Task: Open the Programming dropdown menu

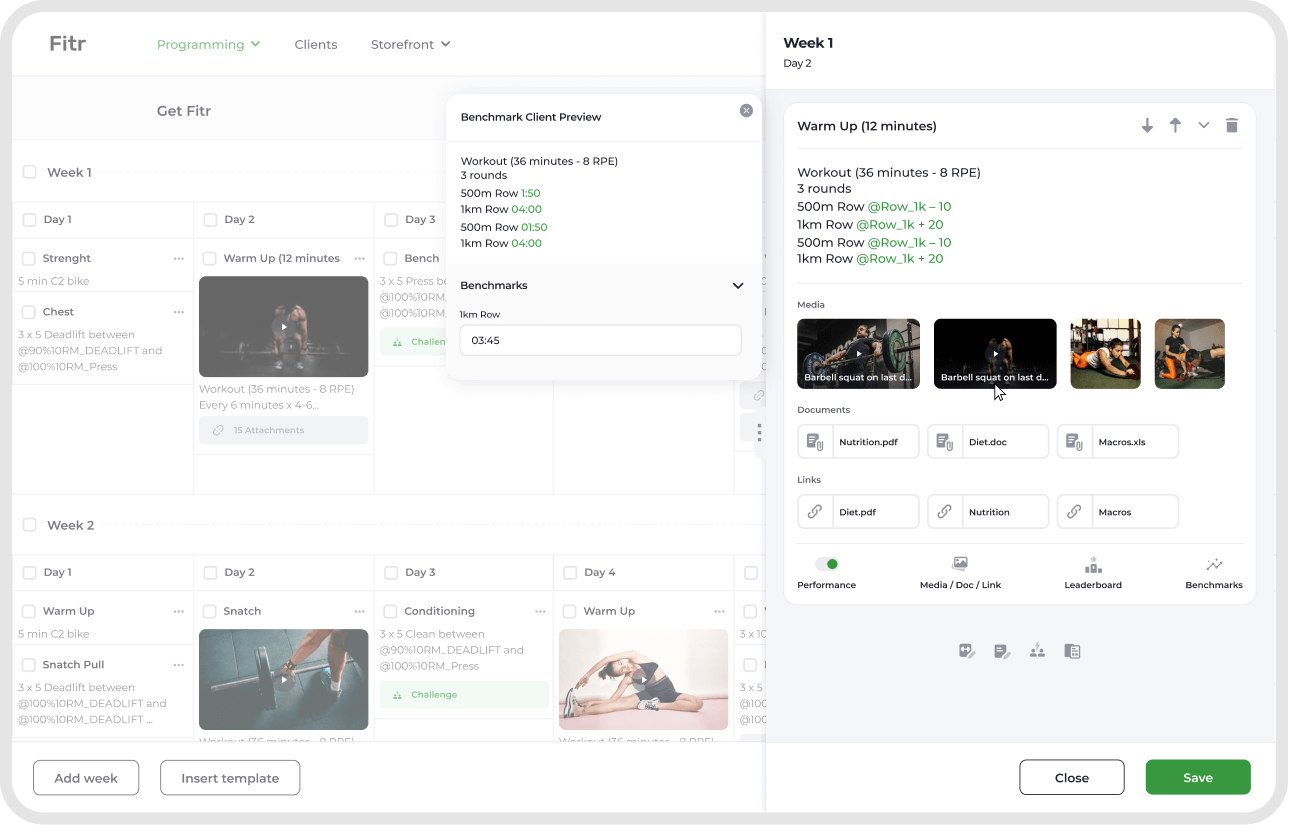Action: pyautogui.click(x=208, y=44)
